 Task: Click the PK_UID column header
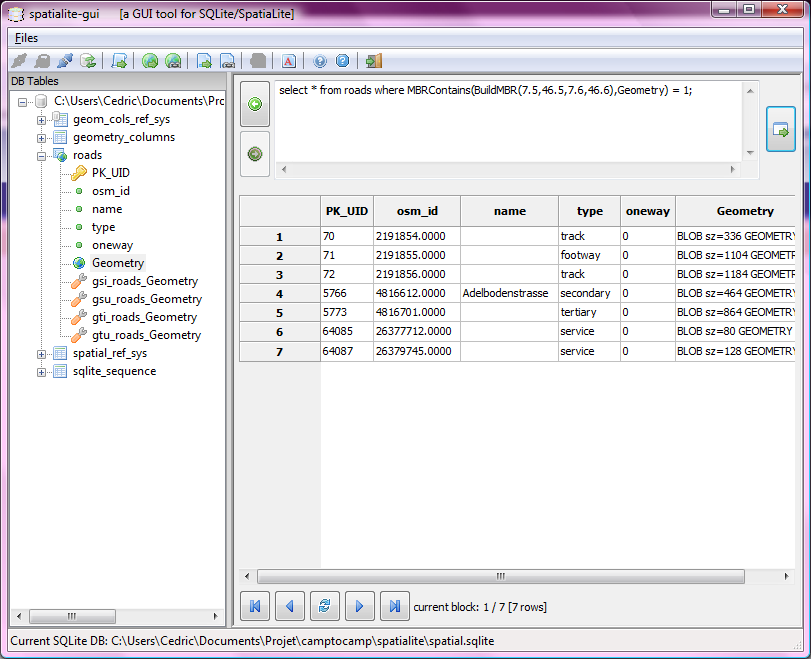pyautogui.click(x=347, y=211)
